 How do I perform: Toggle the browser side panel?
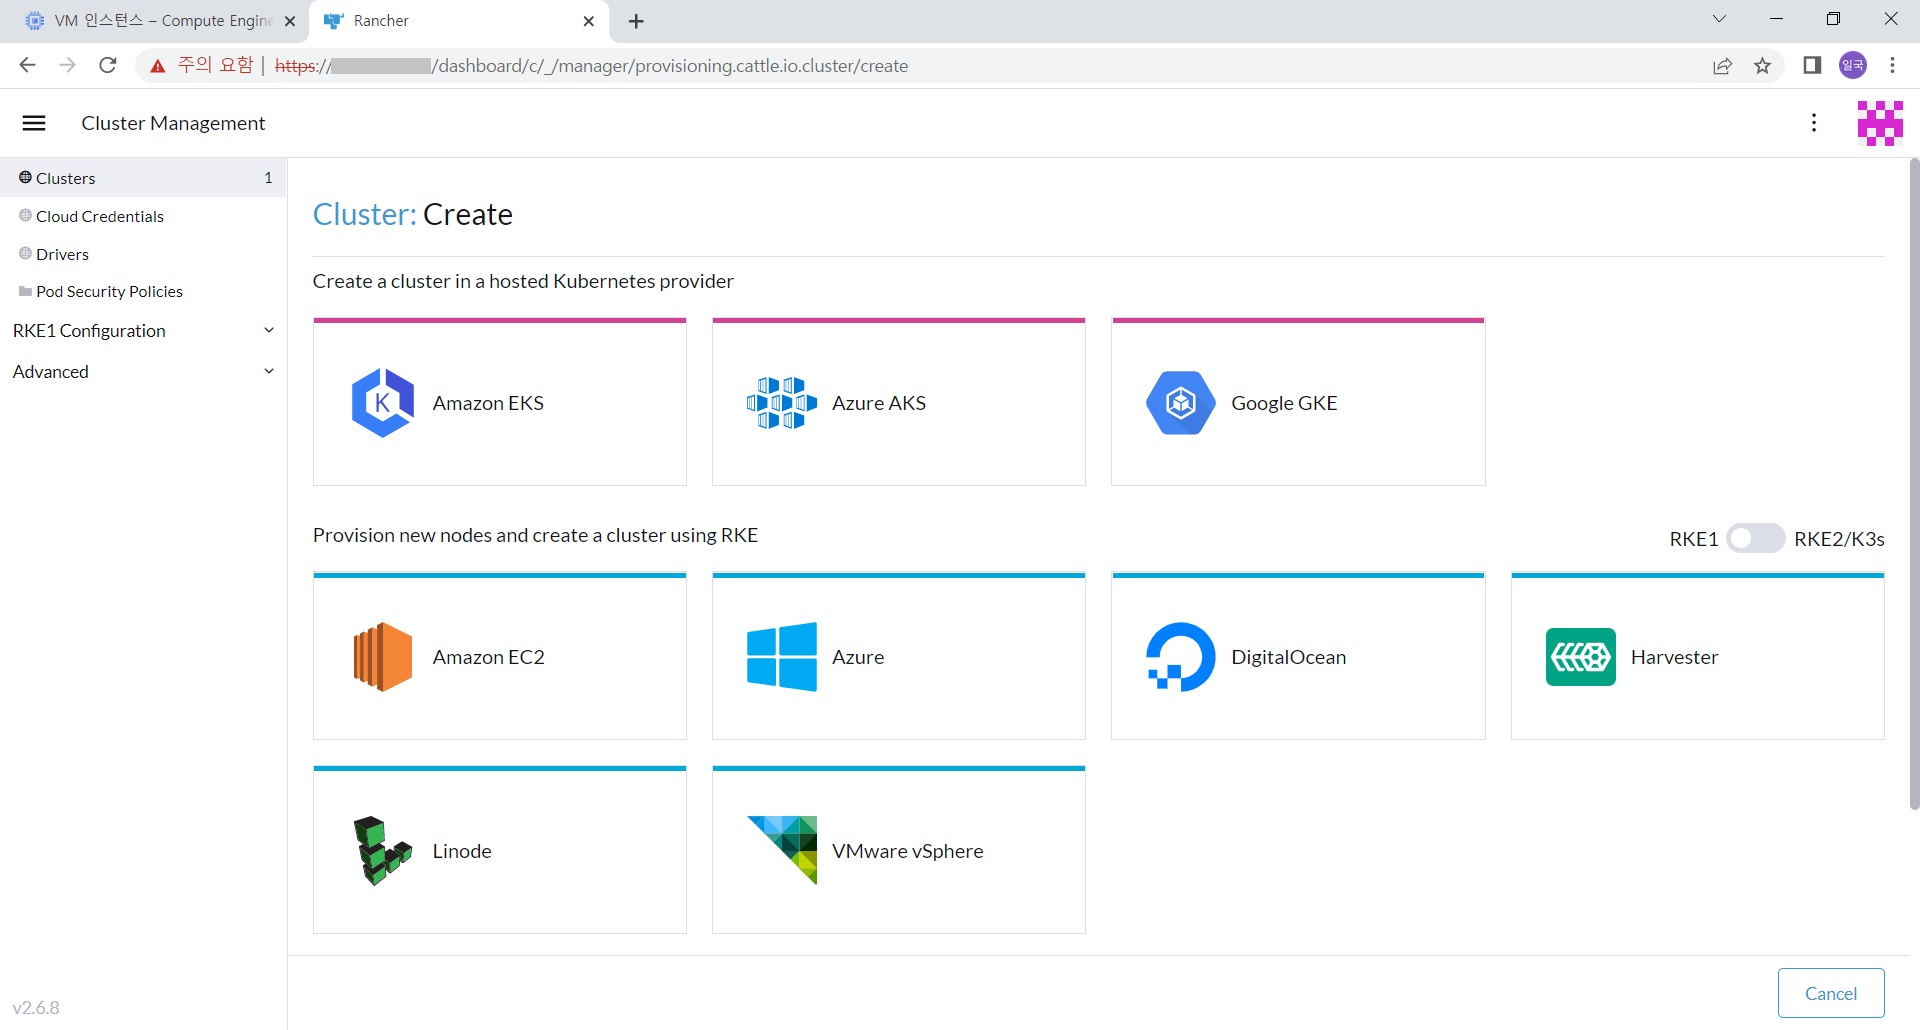[1812, 66]
